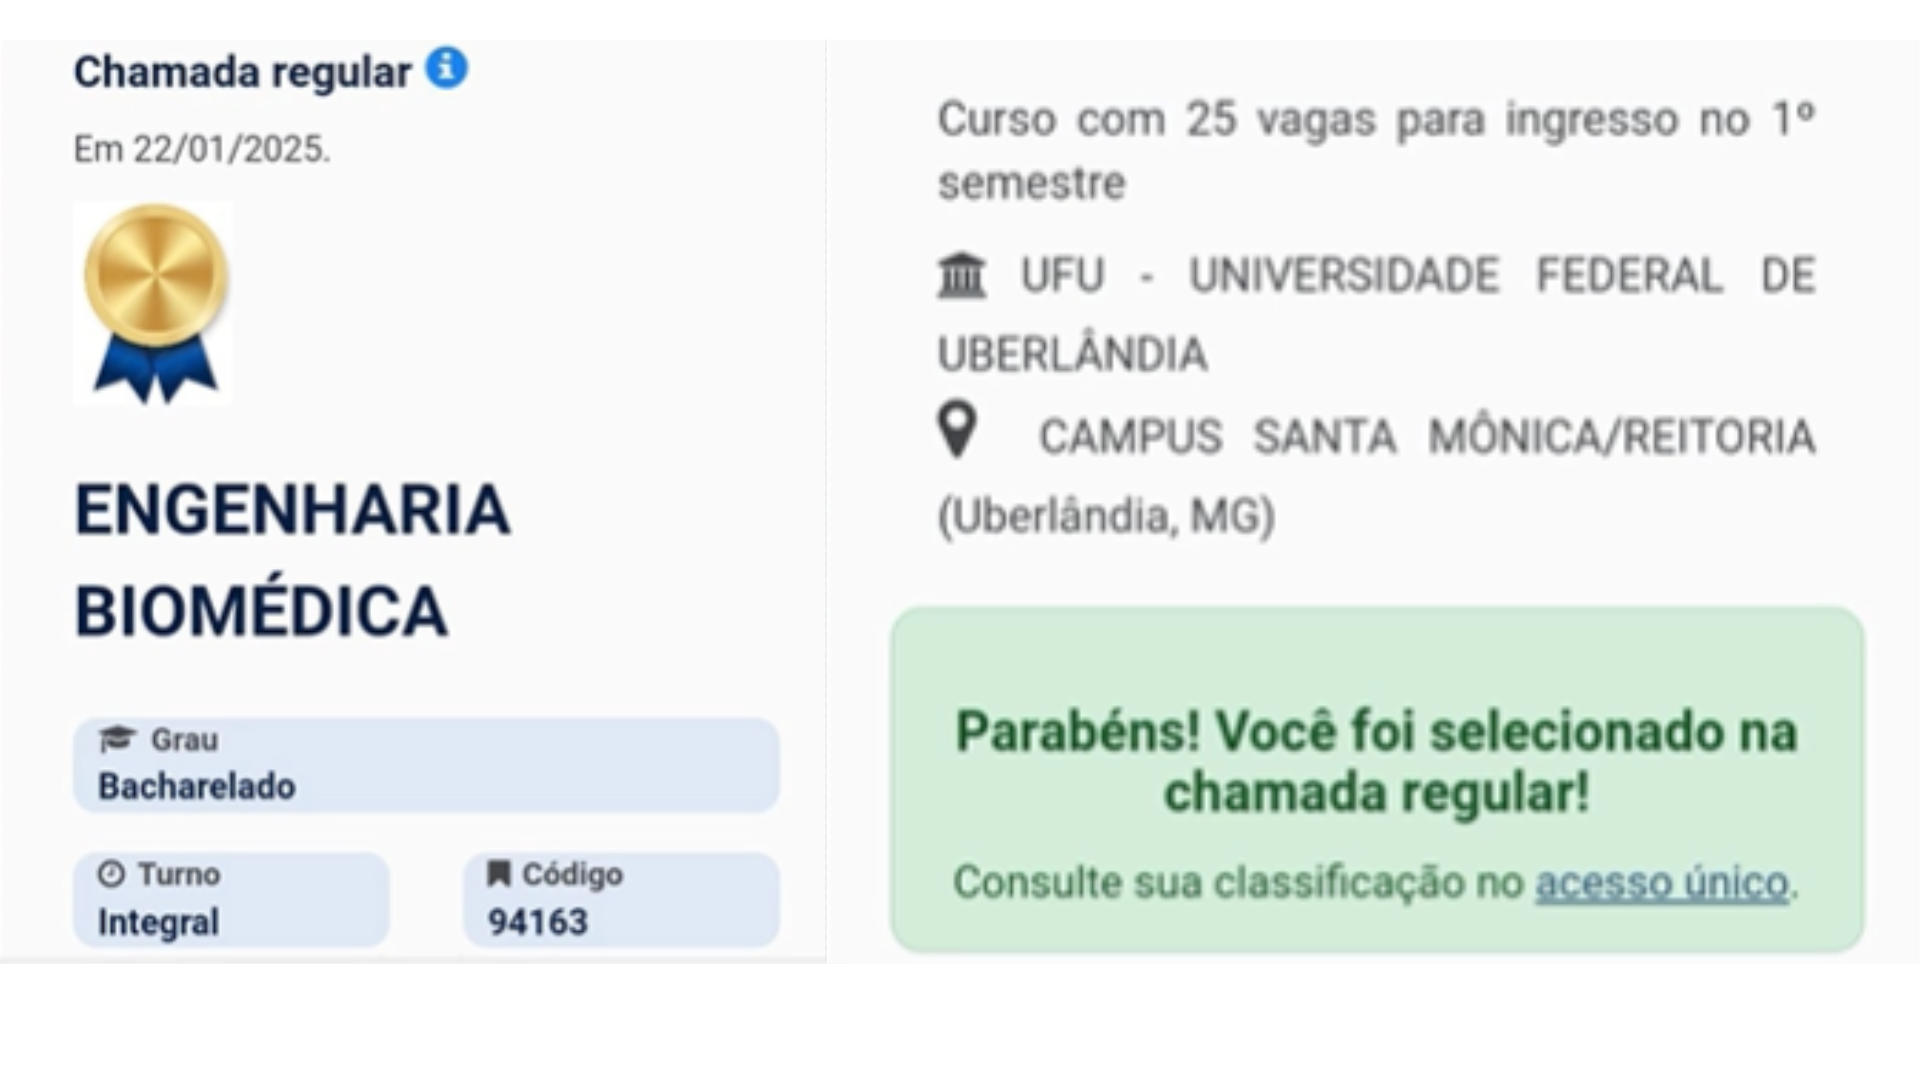The image size is (1920, 1080).
Task: Click the 25 vagas course description
Action: pyautogui.click(x=1375, y=151)
